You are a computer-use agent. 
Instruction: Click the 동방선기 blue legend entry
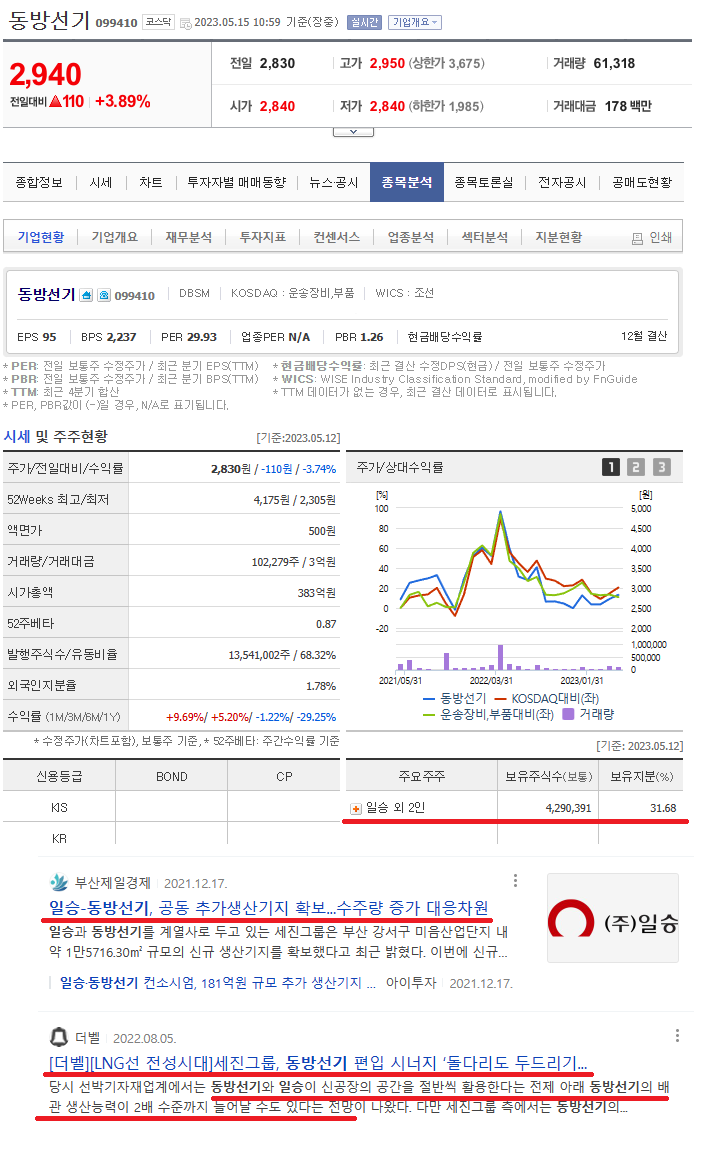point(454,699)
